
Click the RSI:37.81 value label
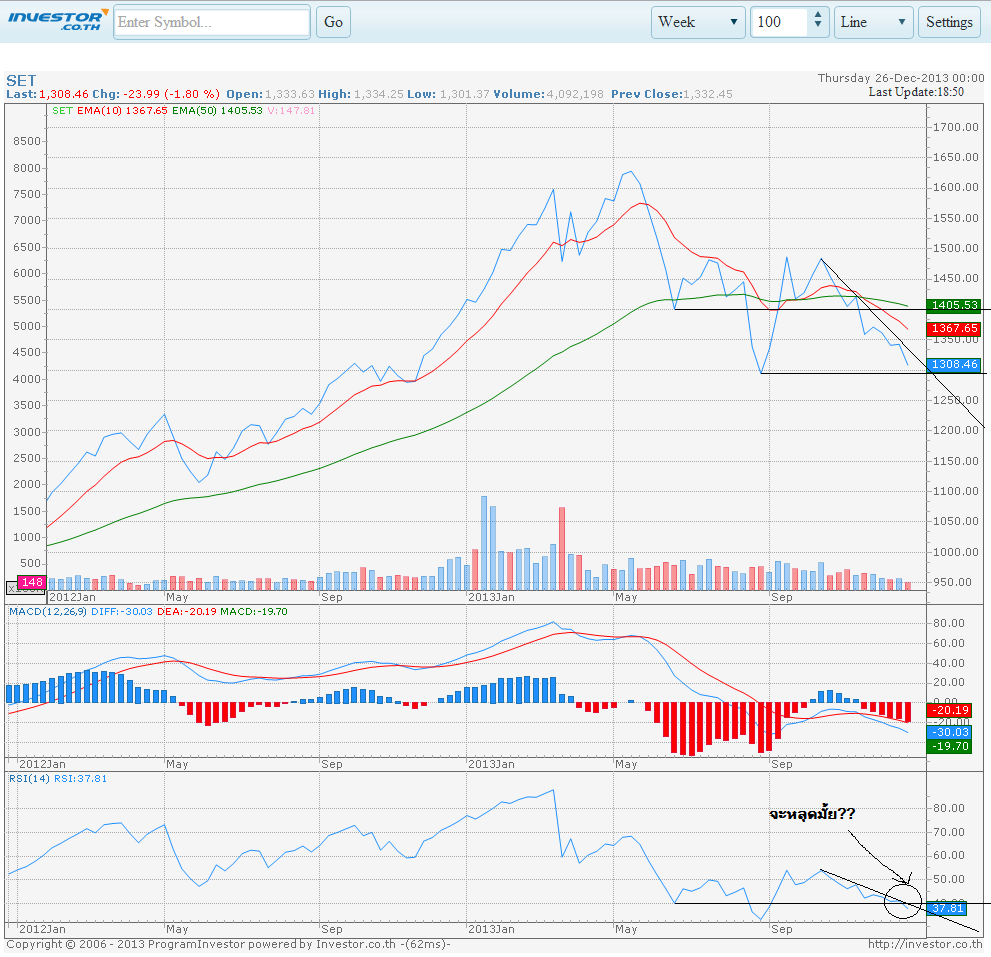80,778
